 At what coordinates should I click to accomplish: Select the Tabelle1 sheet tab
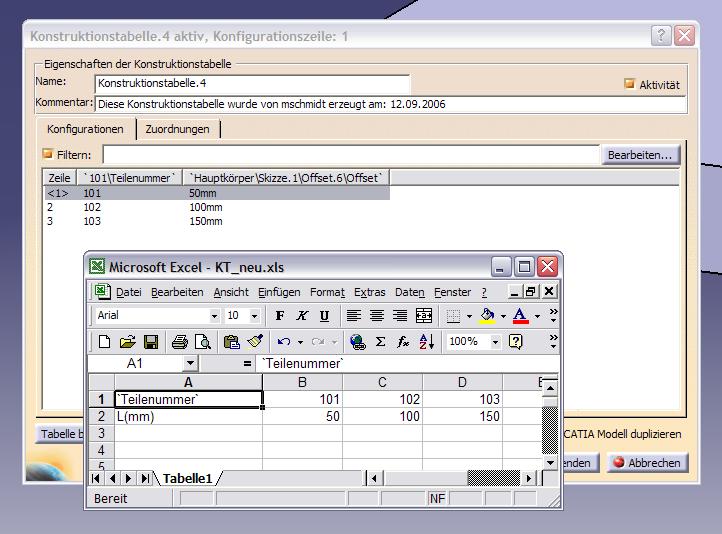click(188, 478)
